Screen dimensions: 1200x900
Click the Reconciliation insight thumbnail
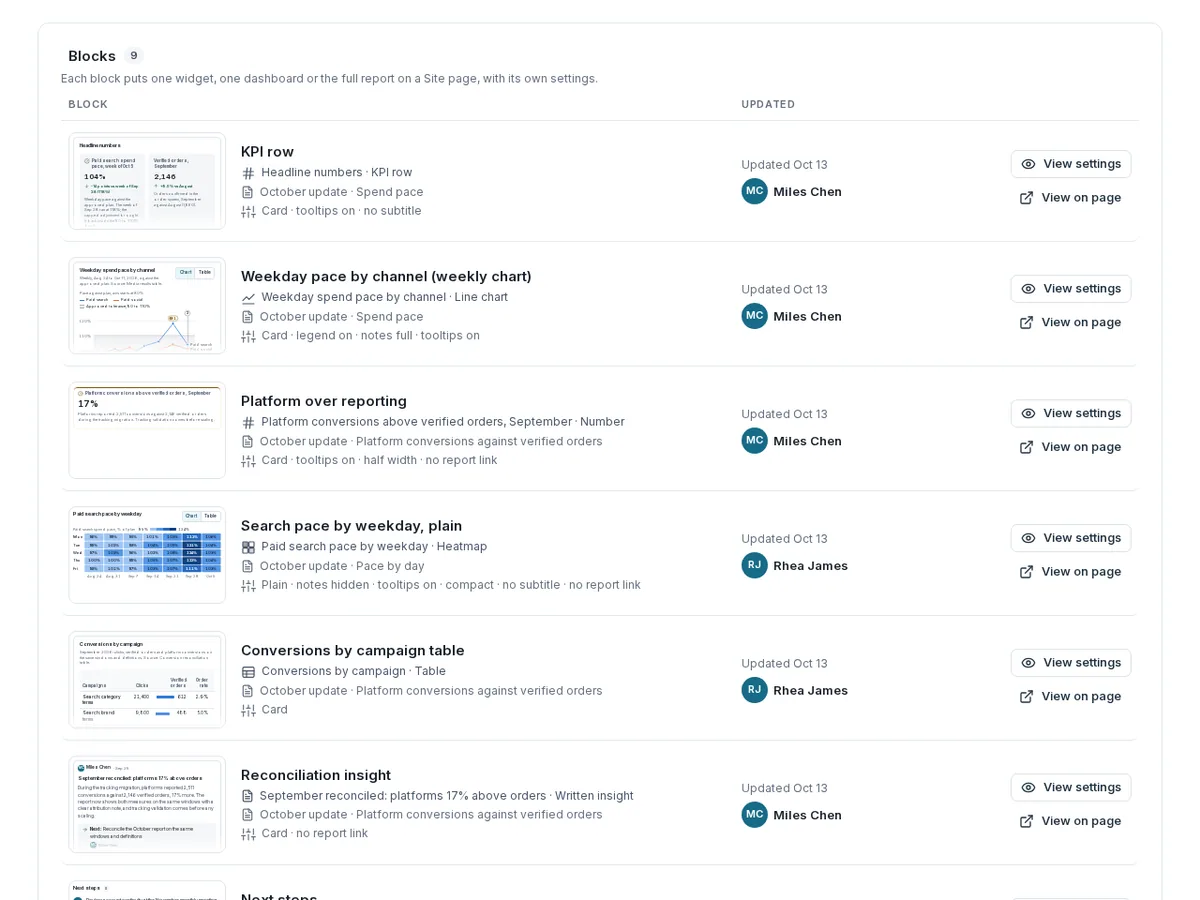147,805
